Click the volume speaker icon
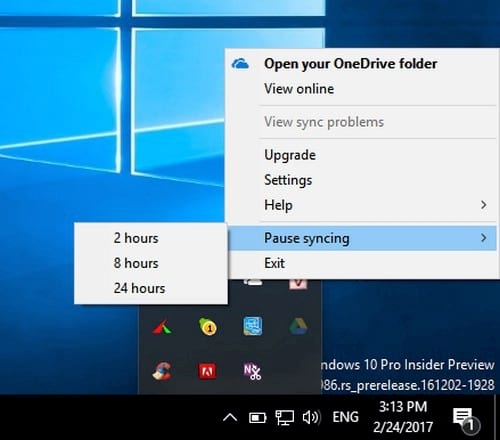The width and height of the screenshot is (500, 440). 311,417
